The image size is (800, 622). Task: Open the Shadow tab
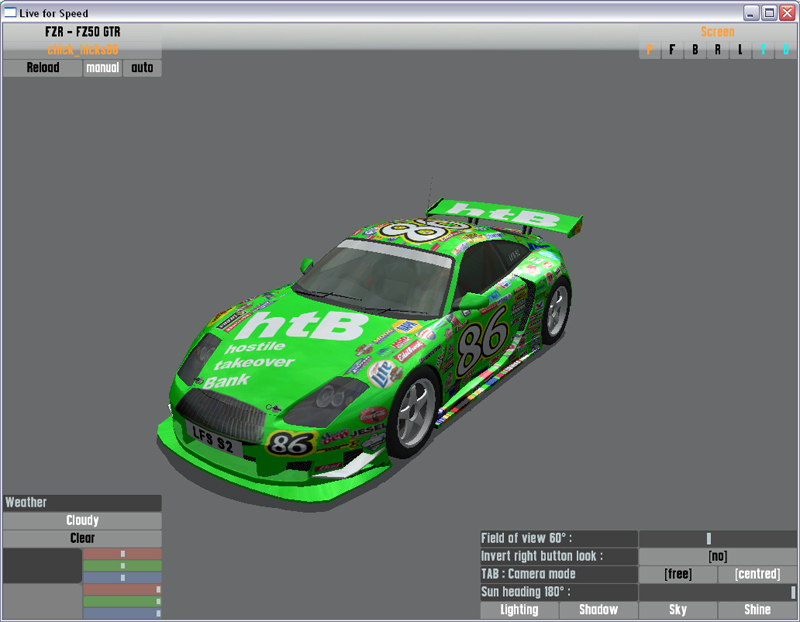click(x=598, y=610)
